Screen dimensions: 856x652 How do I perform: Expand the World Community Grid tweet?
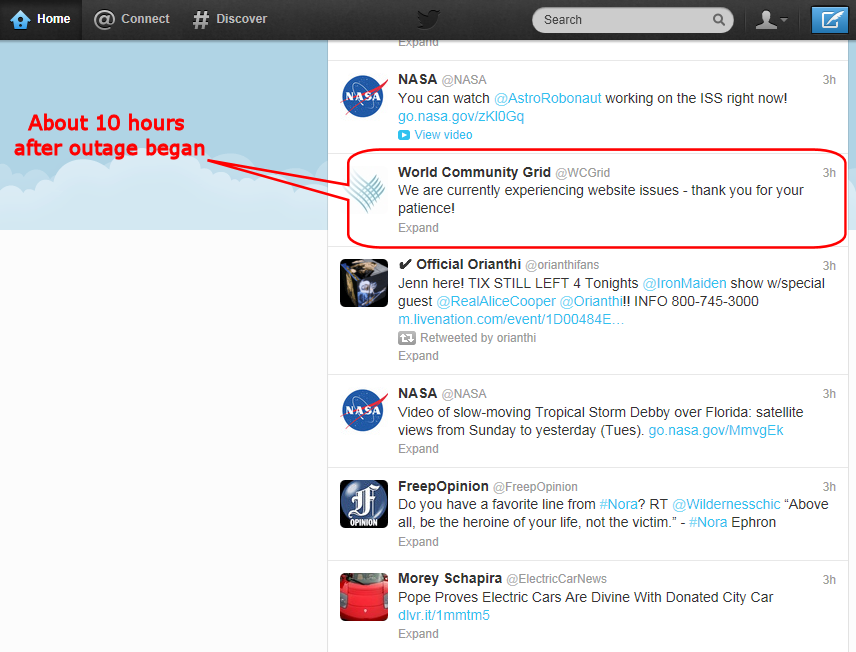tap(418, 228)
